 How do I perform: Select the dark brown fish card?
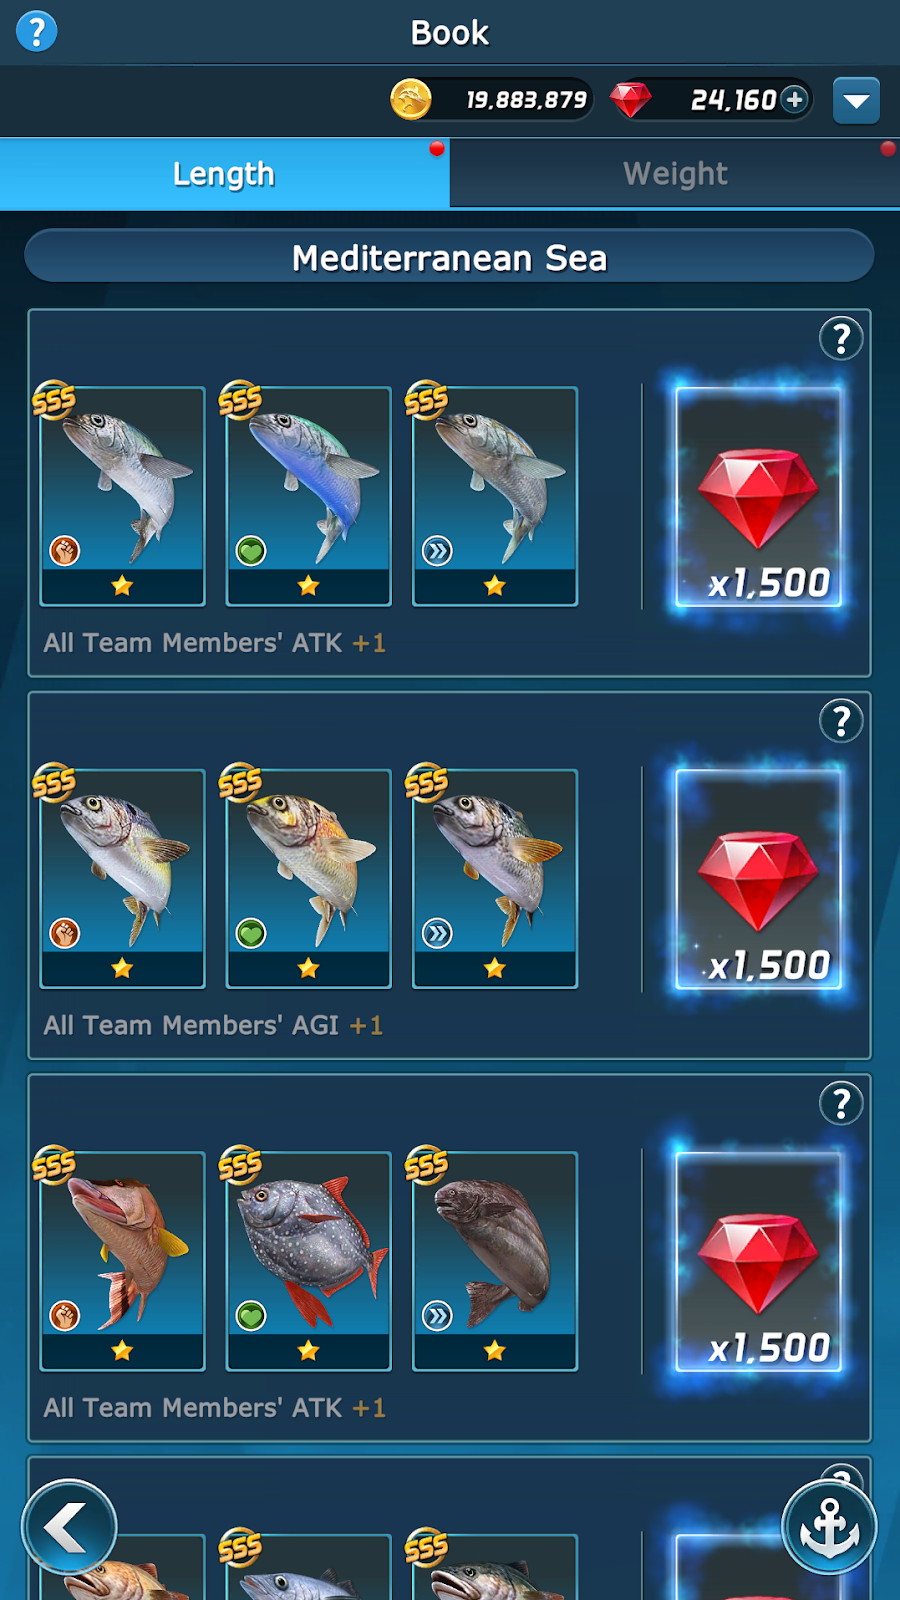click(x=495, y=1261)
